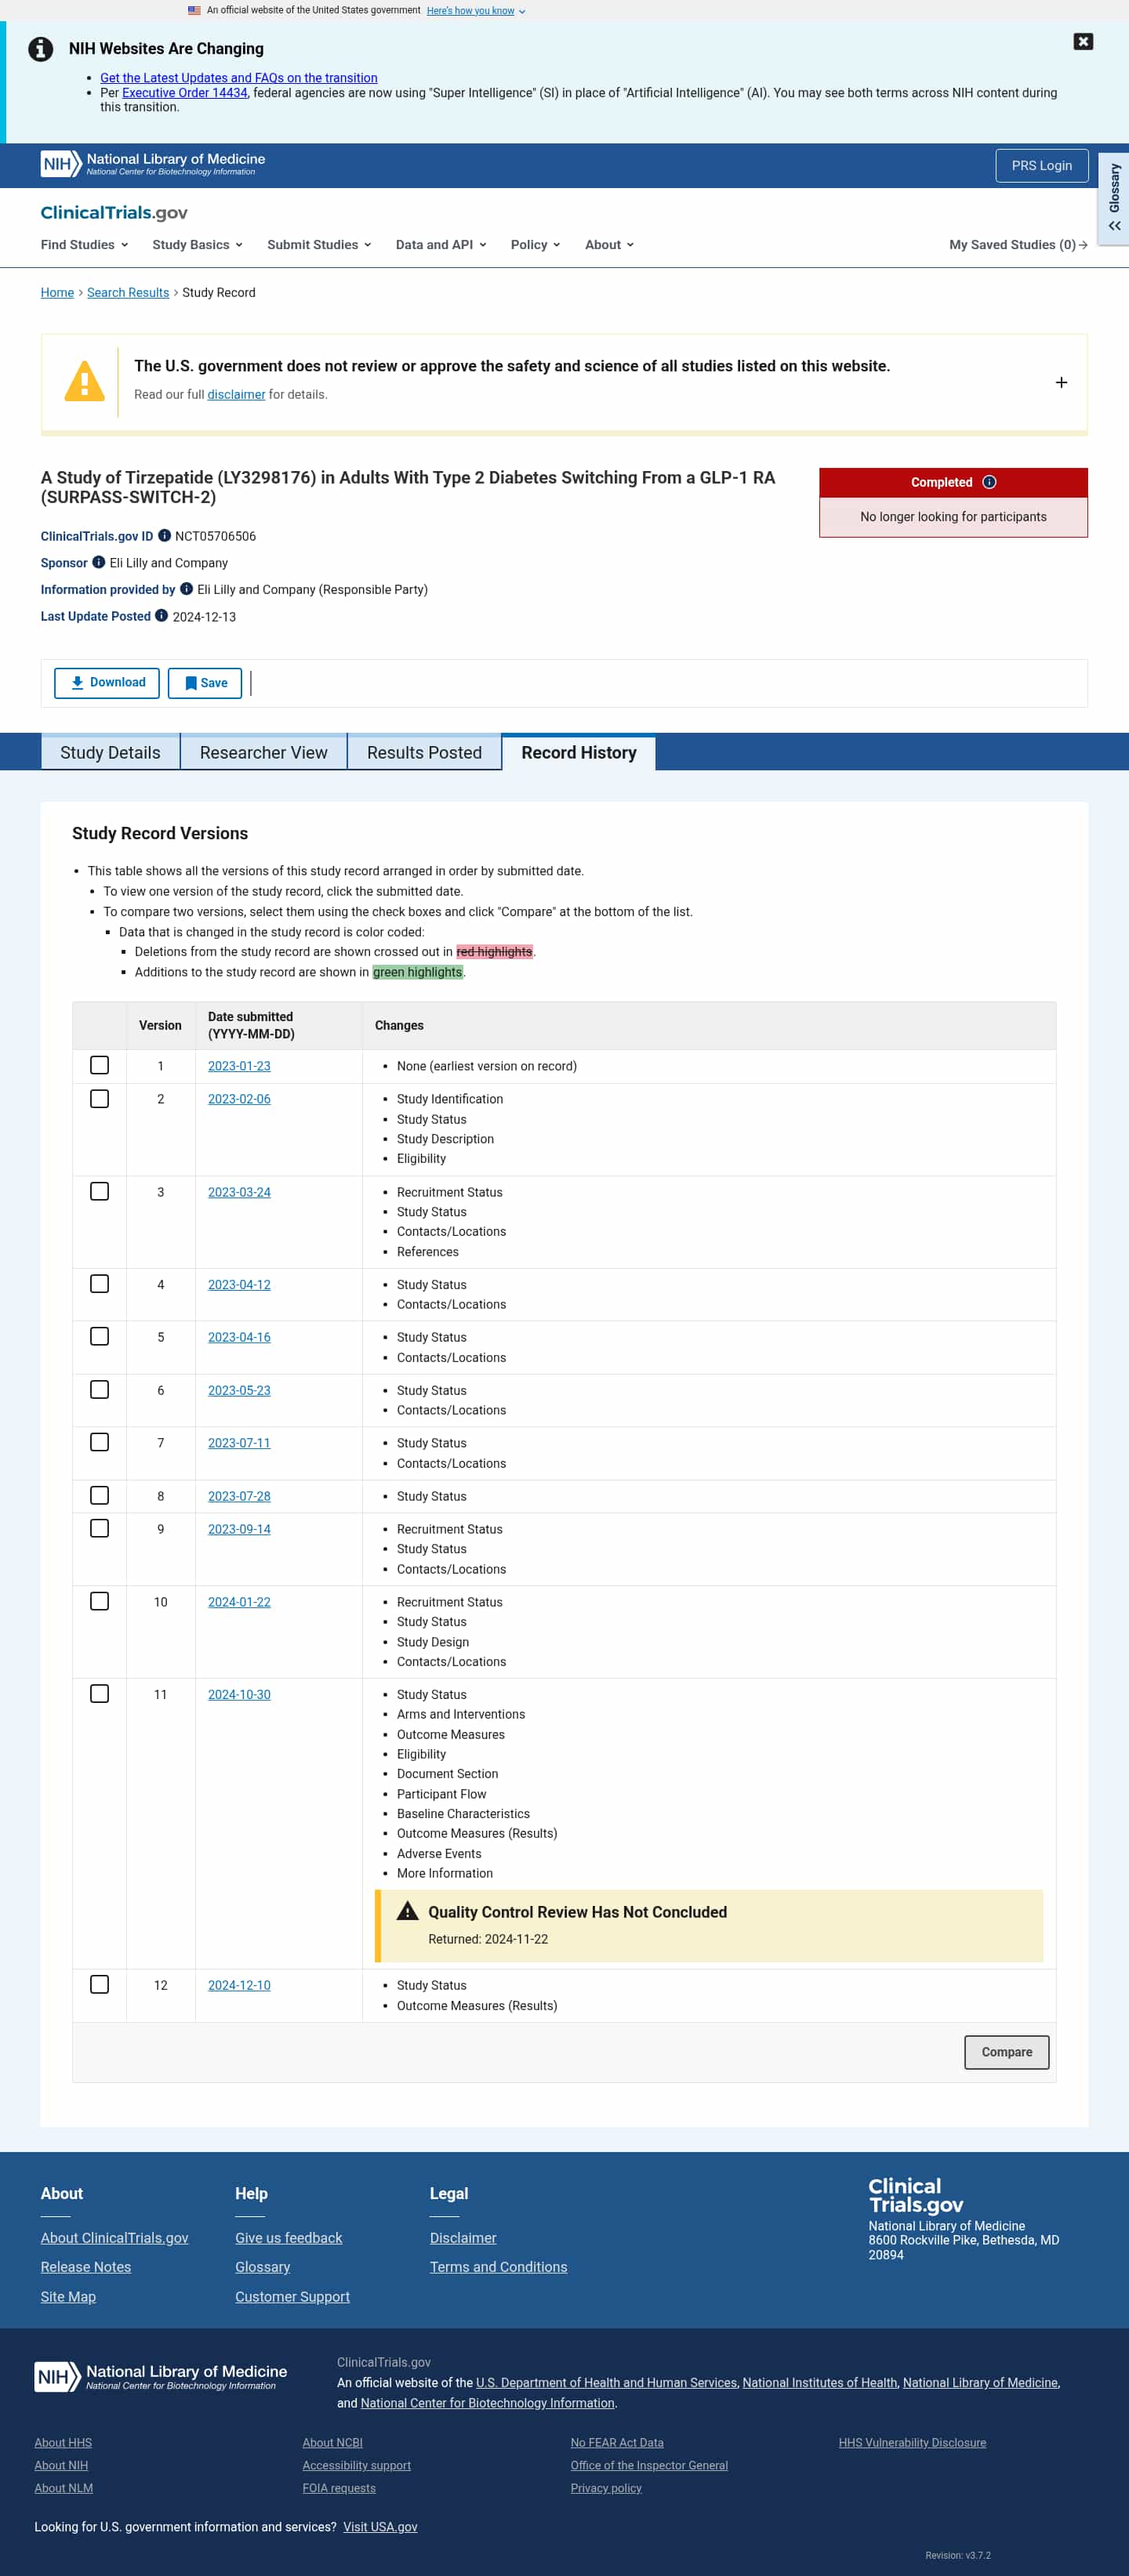The height and width of the screenshot is (2576, 1129).
Task: Click the PRS Login button
Action: [x=1041, y=166]
